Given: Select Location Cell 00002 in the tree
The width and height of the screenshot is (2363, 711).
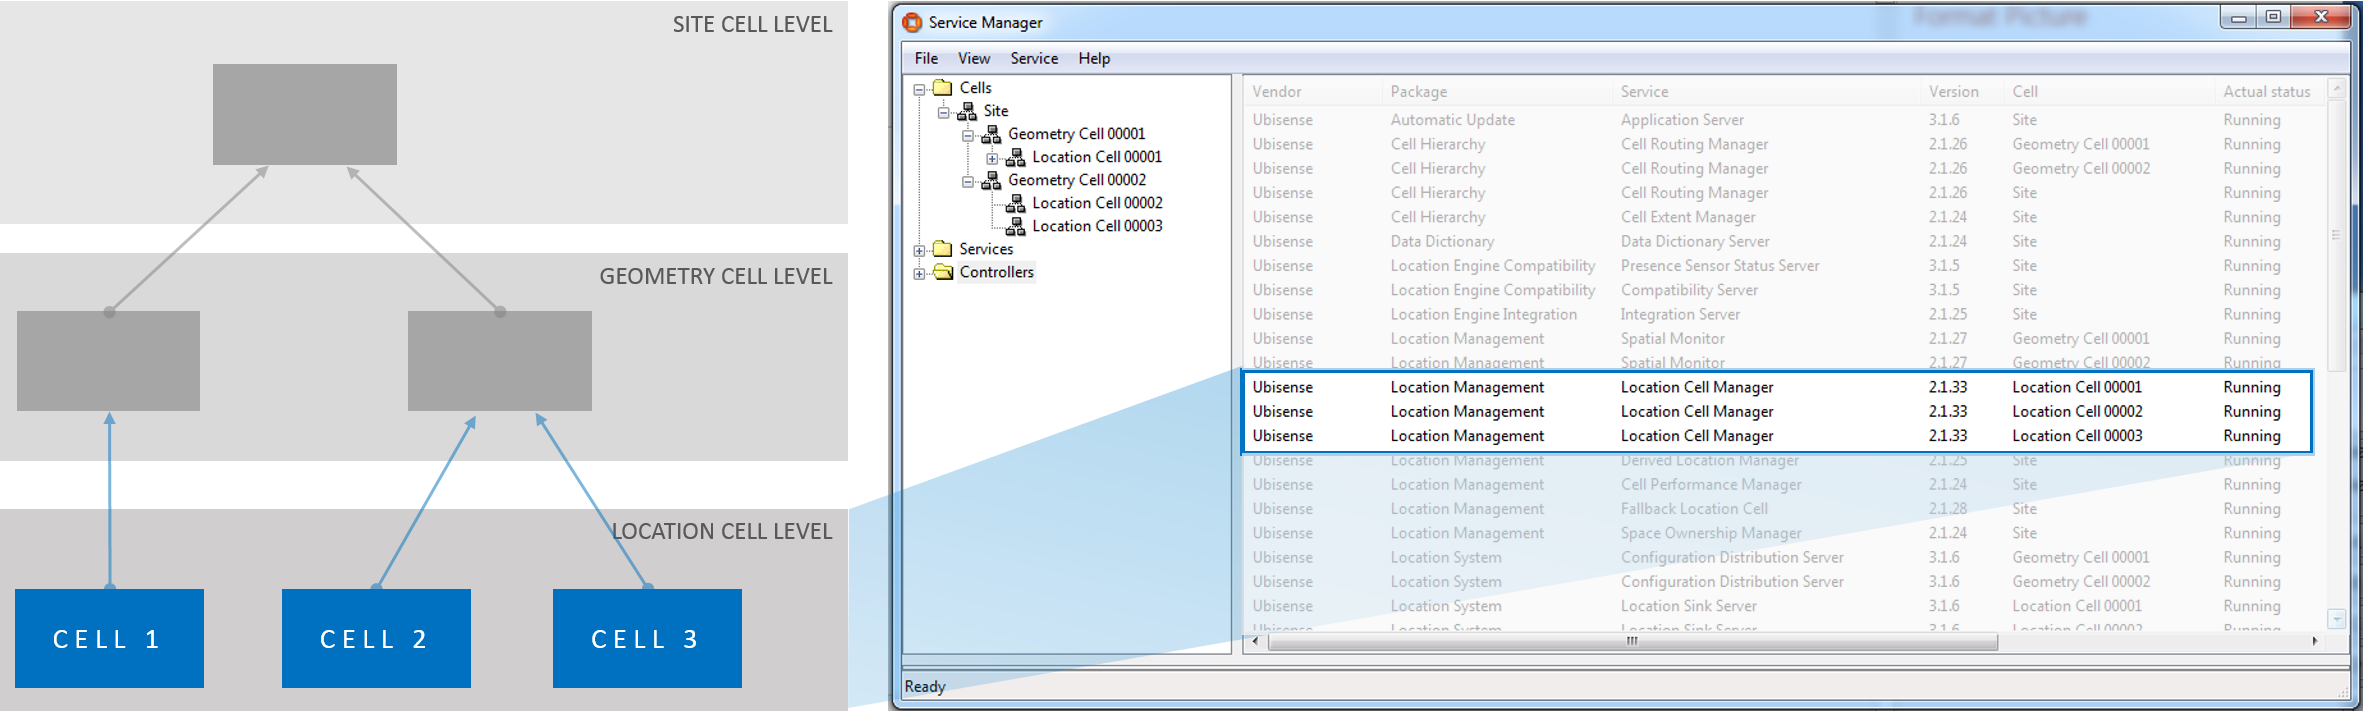Looking at the screenshot, I should coord(1096,203).
